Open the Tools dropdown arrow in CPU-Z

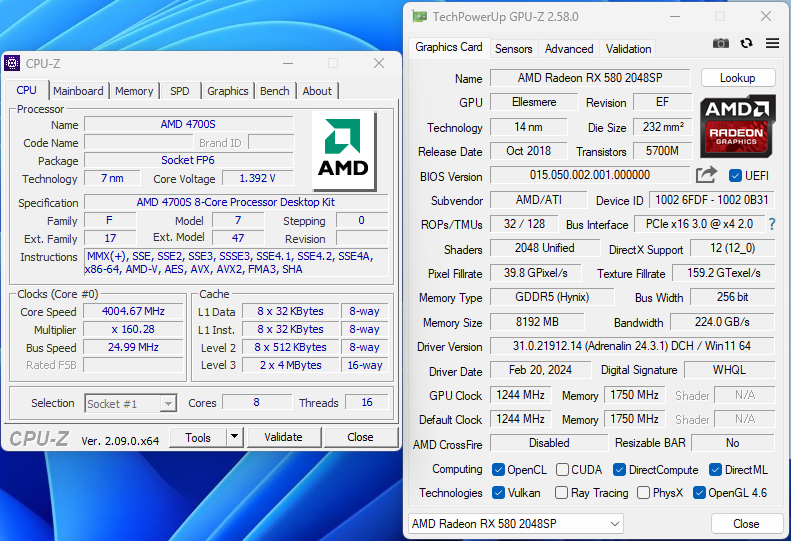coord(235,437)
